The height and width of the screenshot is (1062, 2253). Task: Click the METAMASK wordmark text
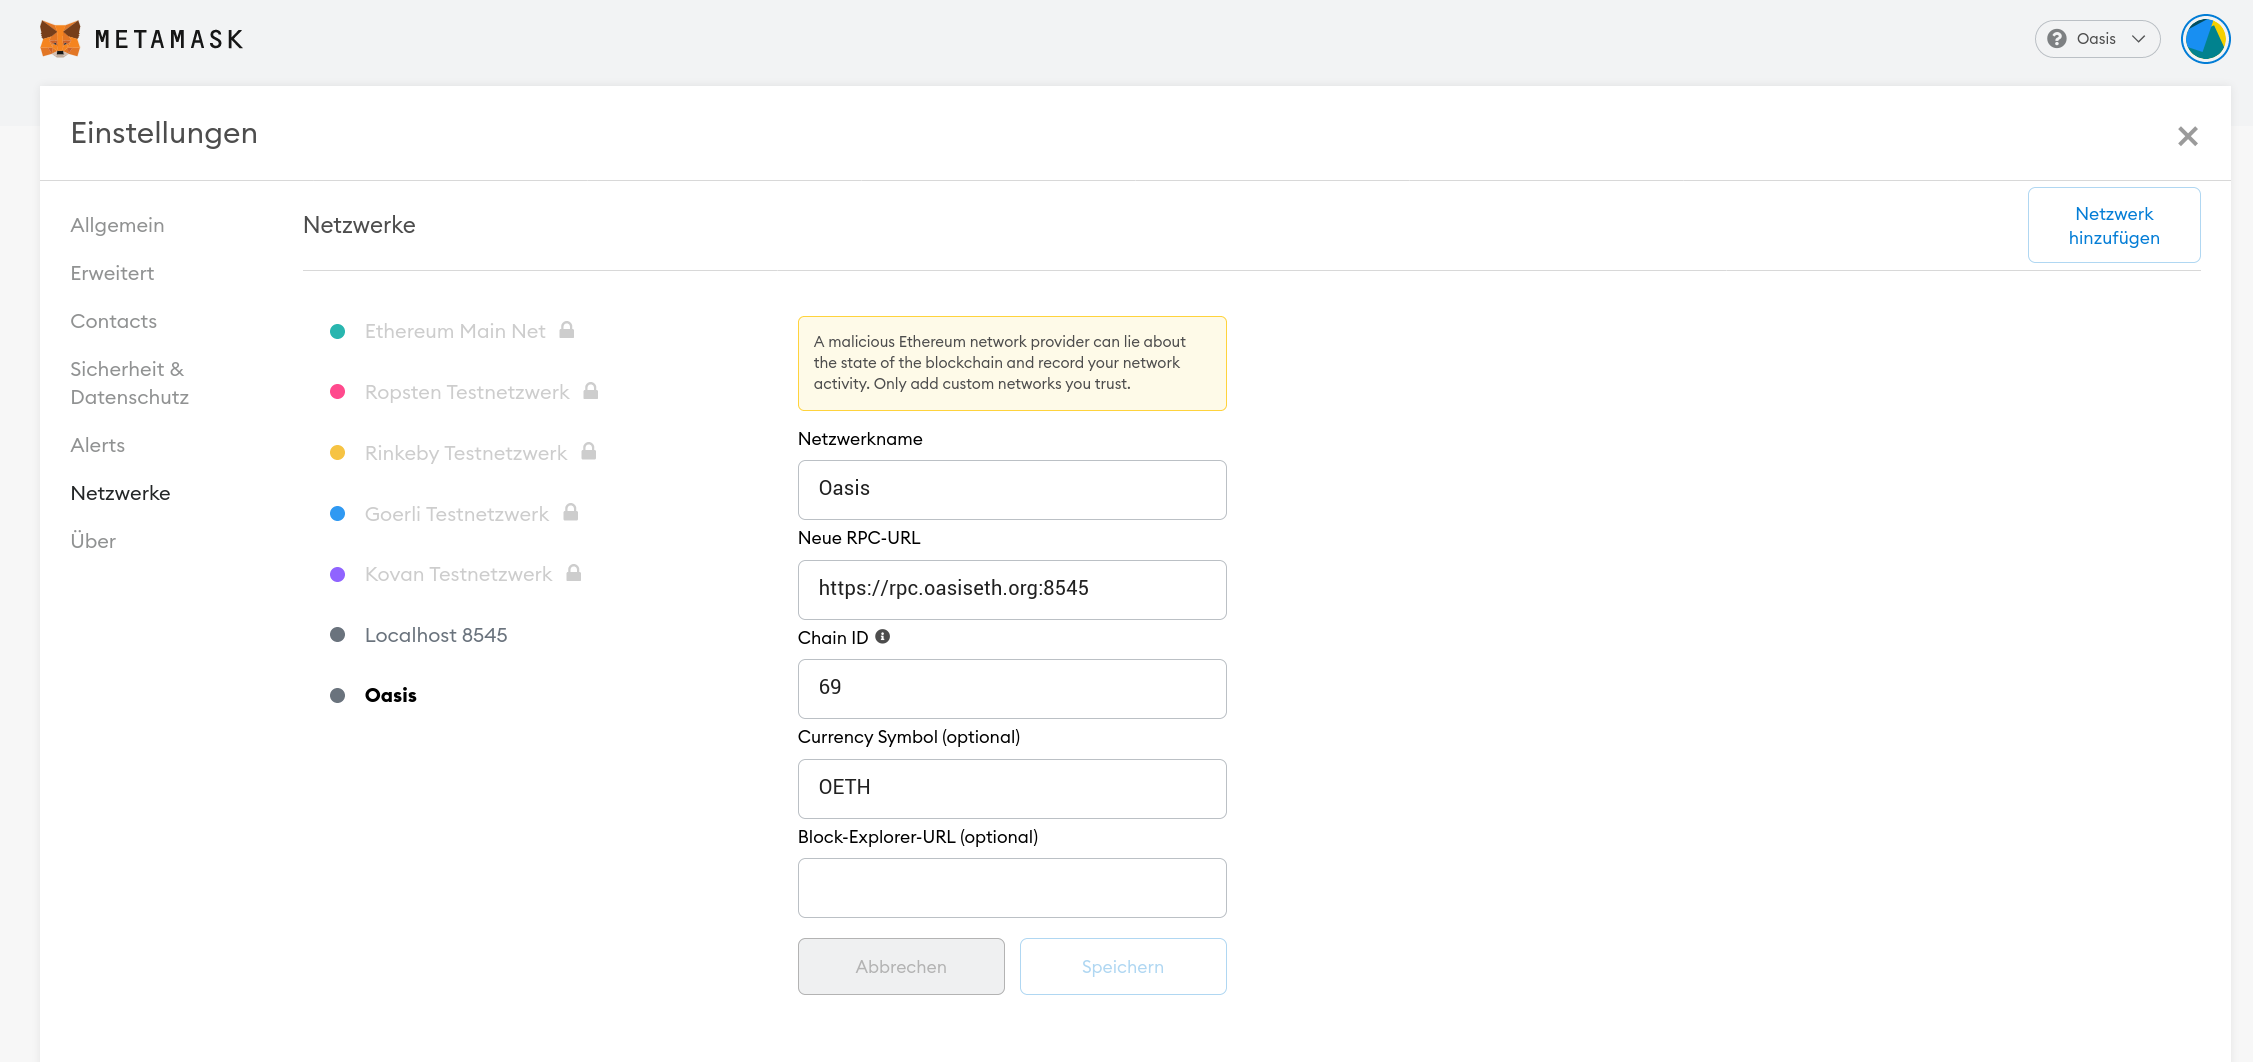[x=169, y=39]
